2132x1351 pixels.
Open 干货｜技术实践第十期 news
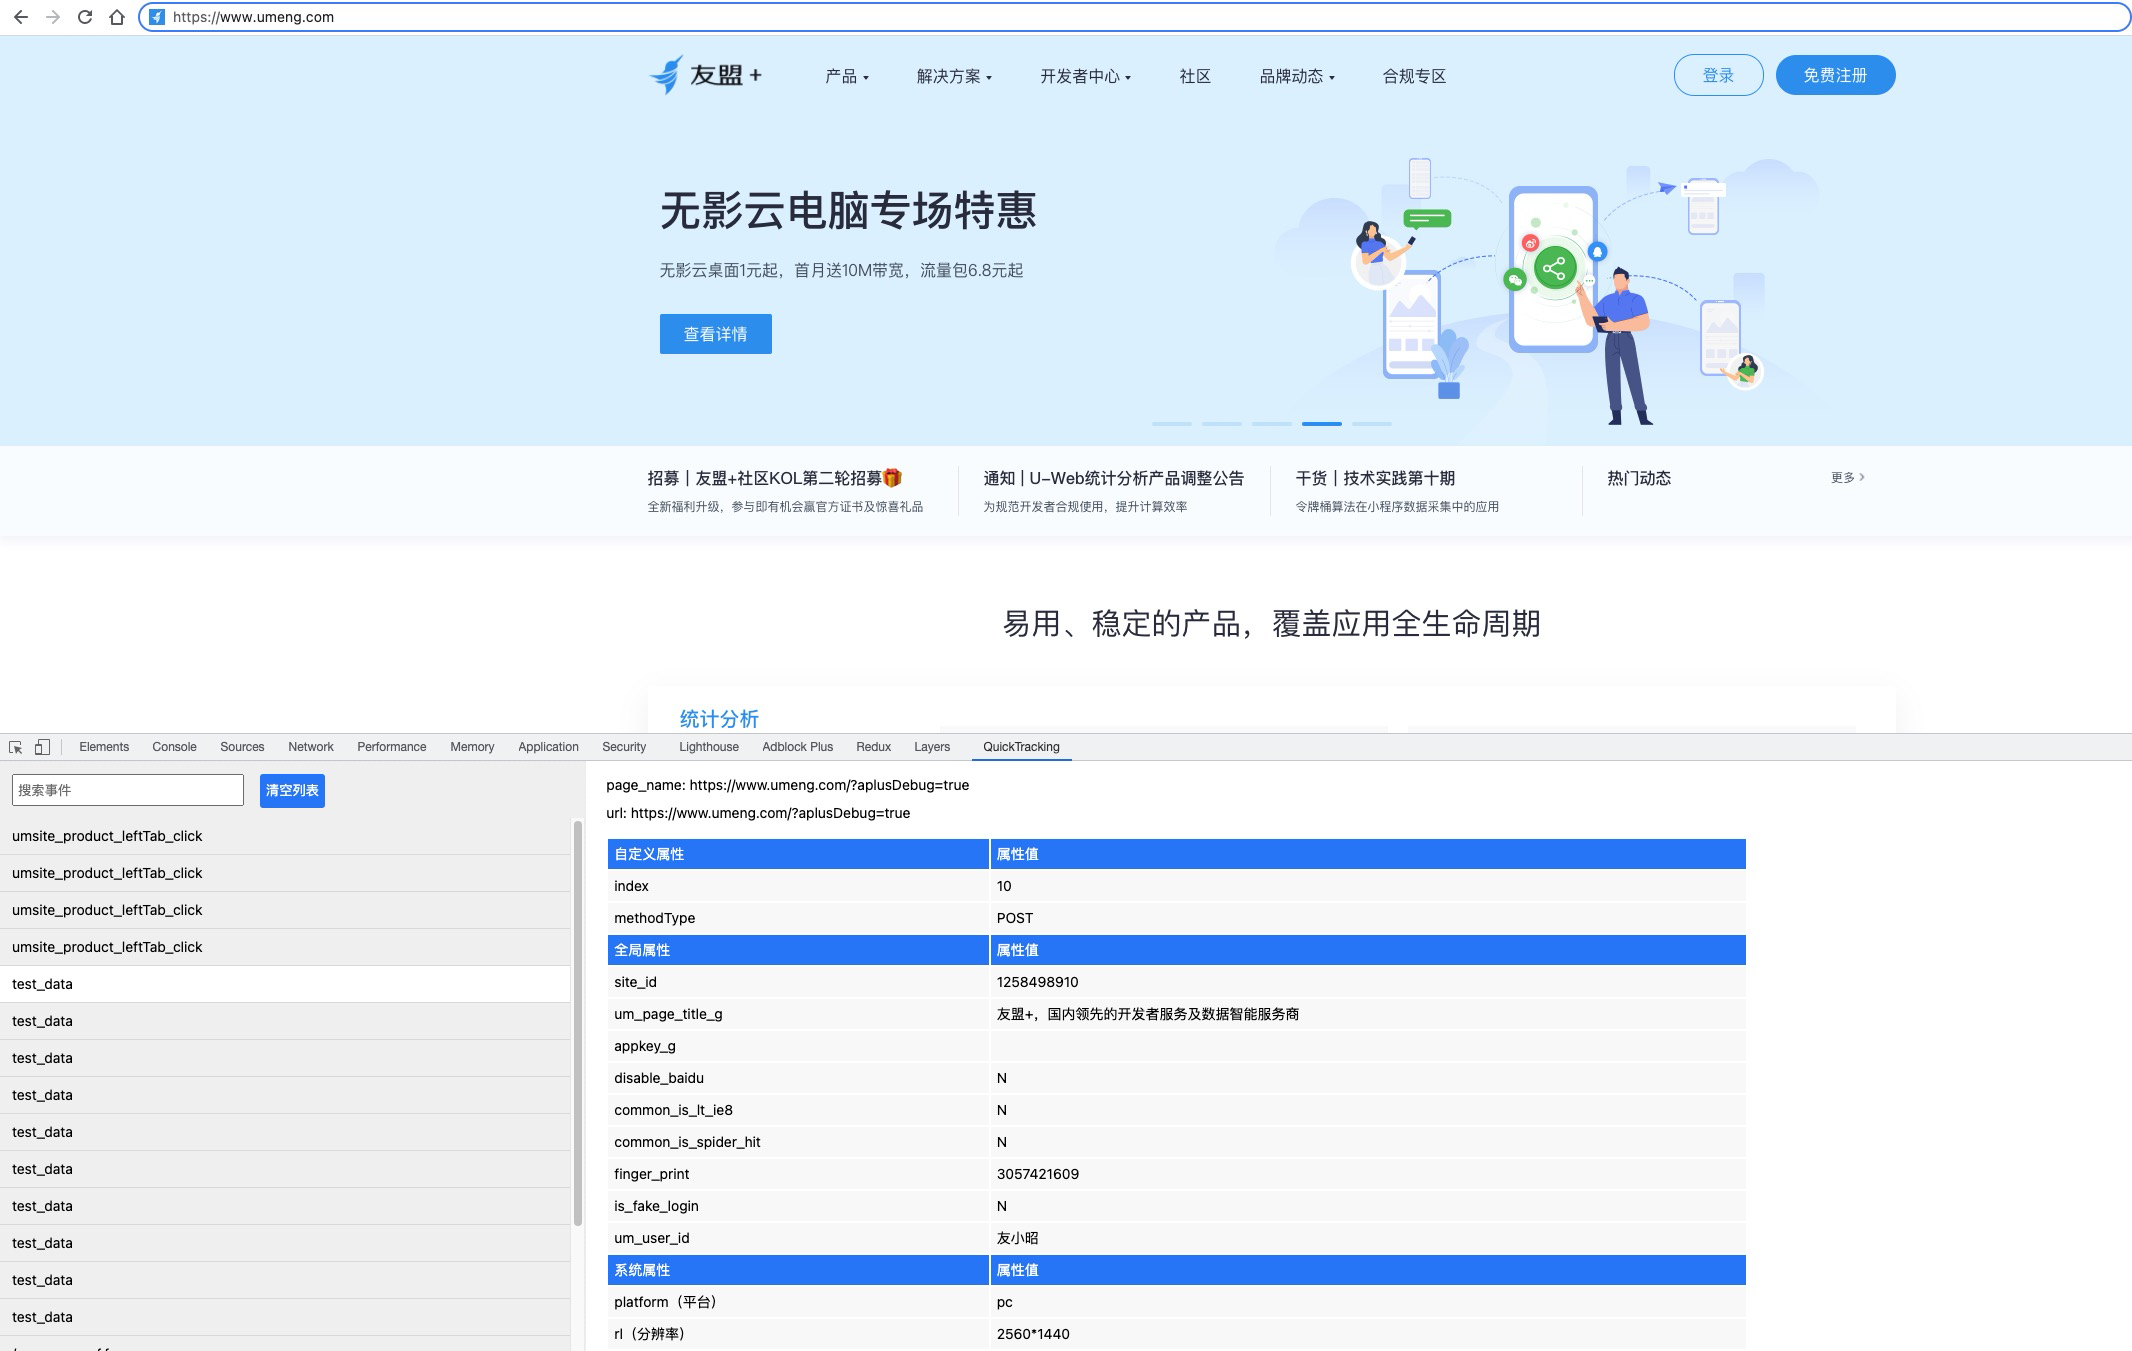point(1375,478)
